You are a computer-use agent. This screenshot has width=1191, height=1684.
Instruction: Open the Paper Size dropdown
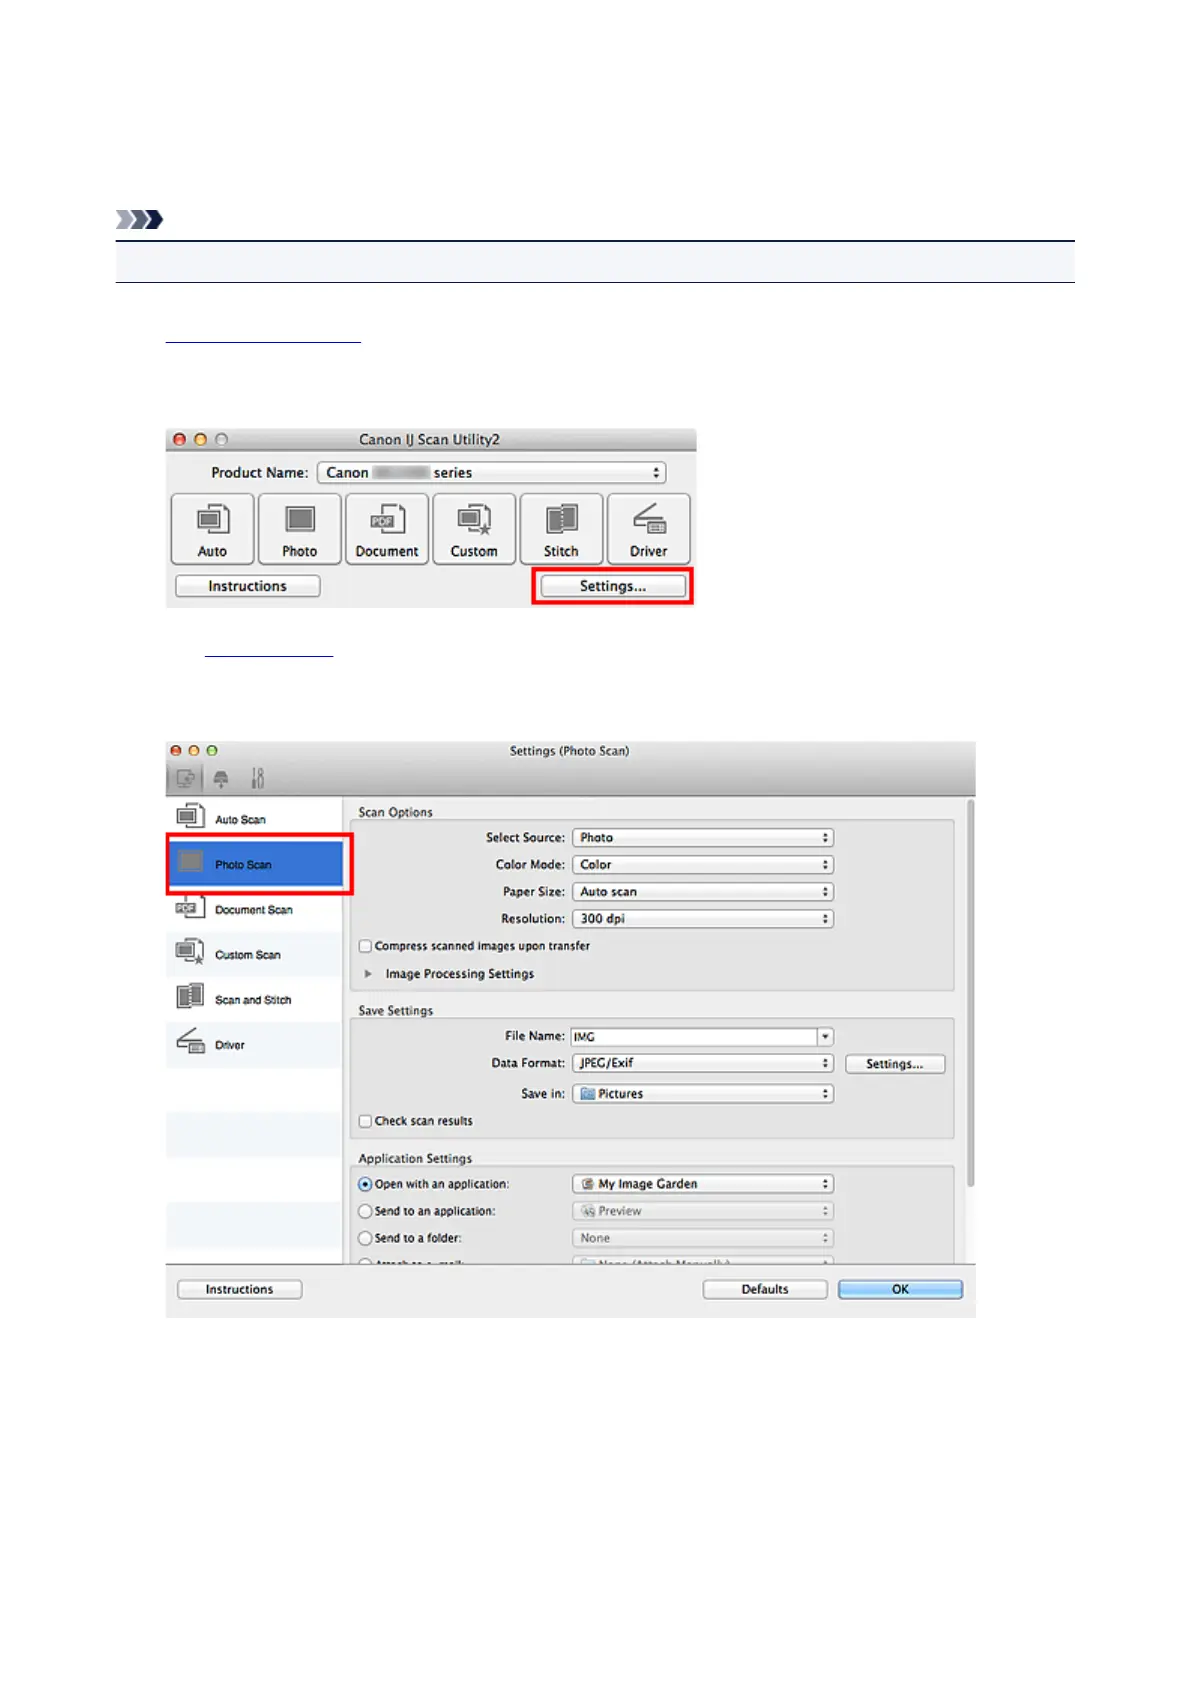click(703, 892)
